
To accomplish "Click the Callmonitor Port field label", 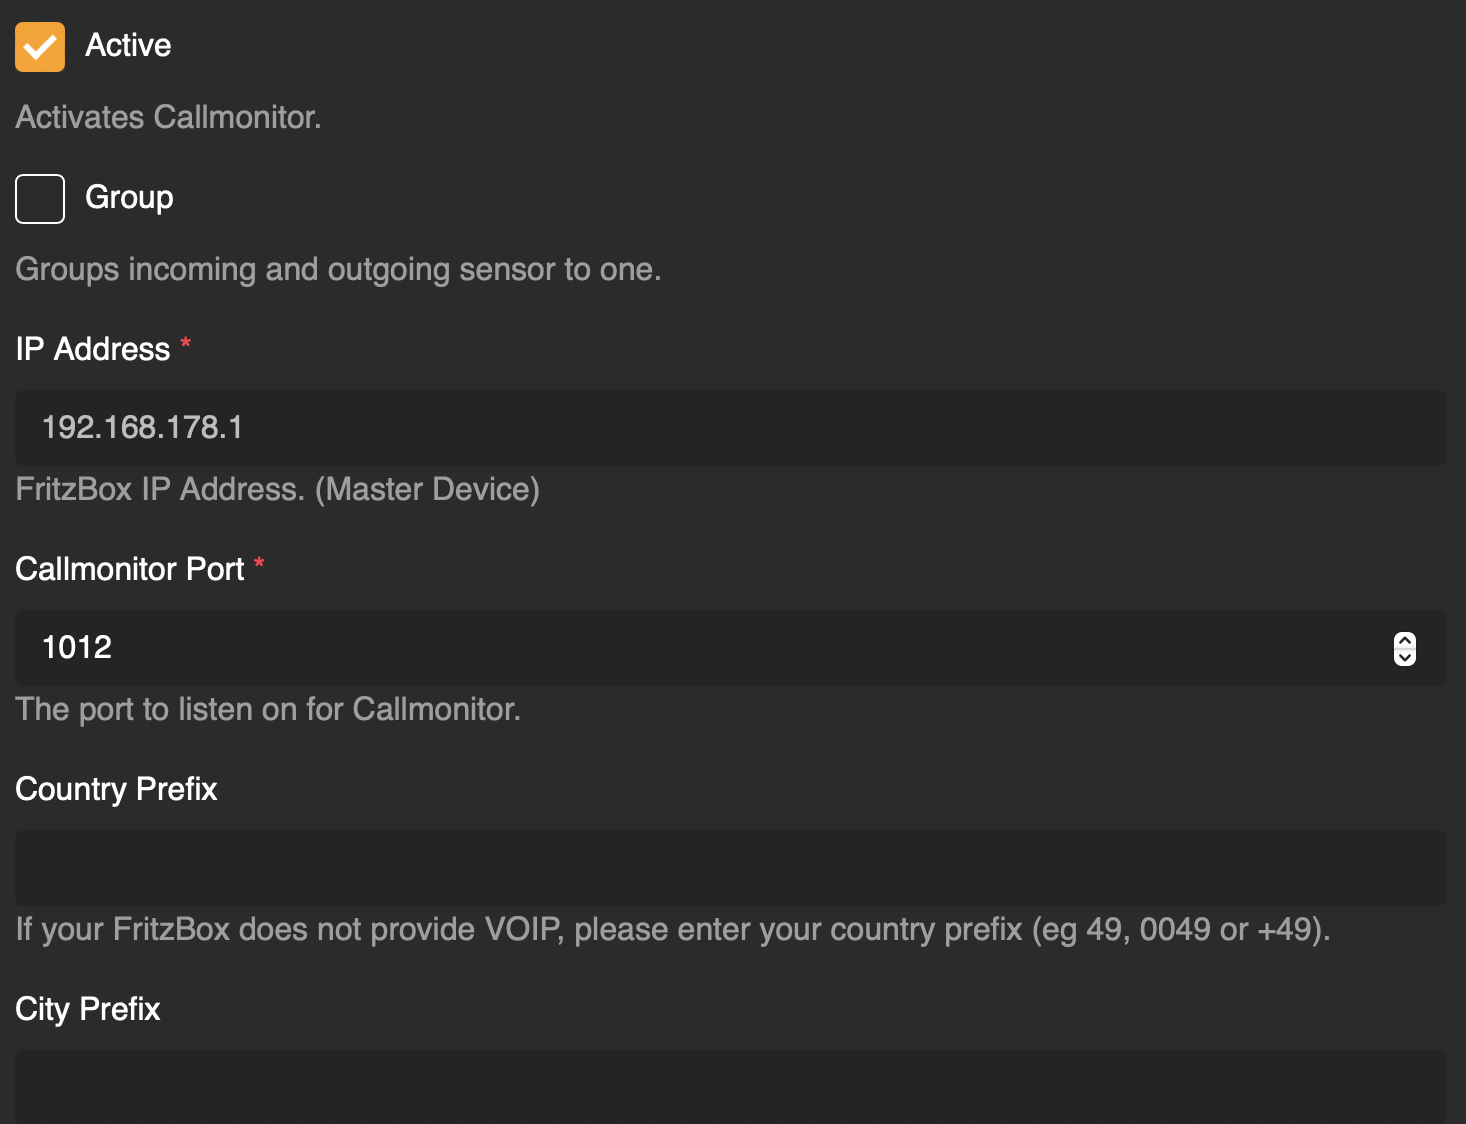I will coord(130,569).
